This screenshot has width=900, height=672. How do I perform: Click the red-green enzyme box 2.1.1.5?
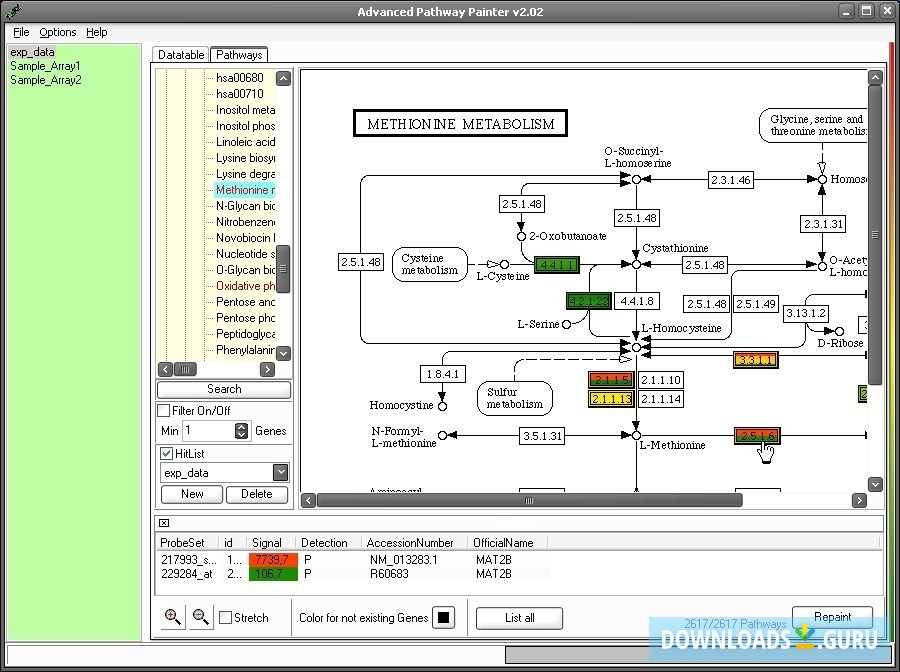(611, 380)
